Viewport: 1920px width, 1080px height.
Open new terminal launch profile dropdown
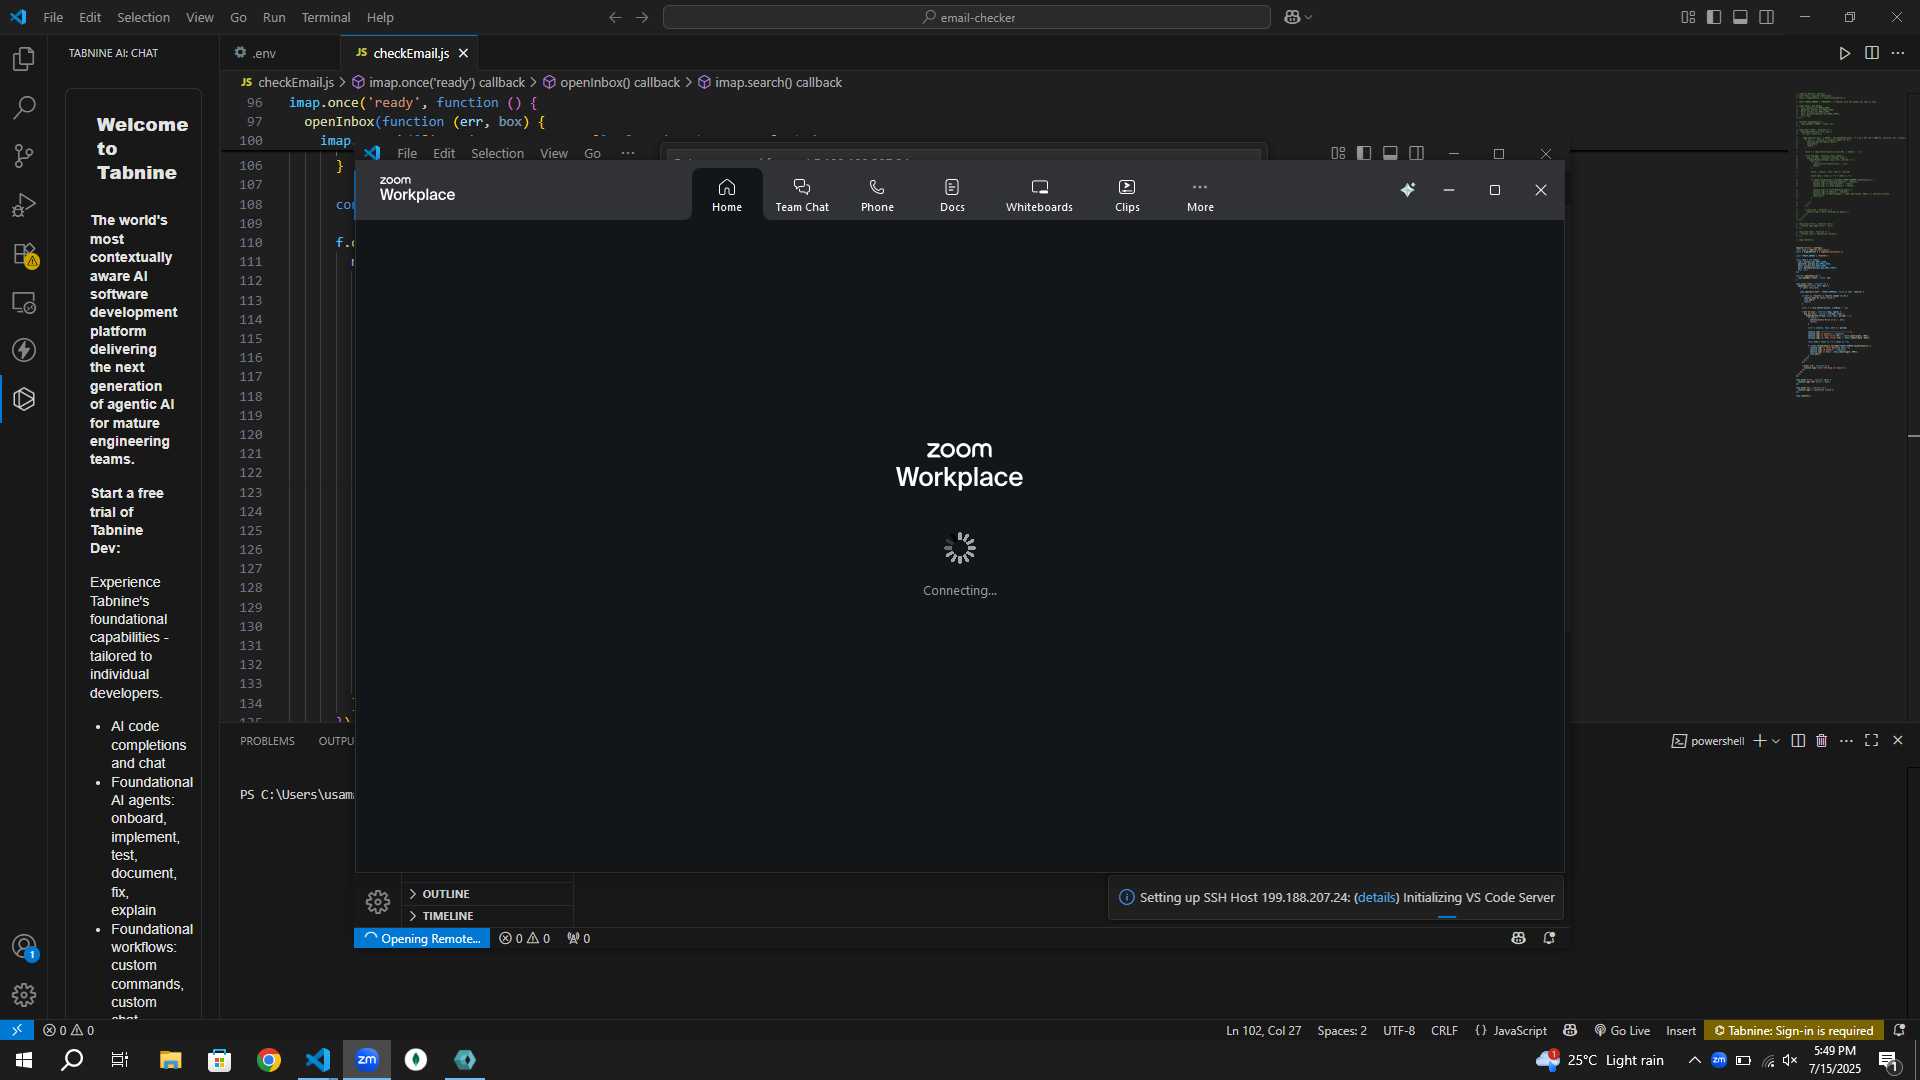[1776, 741]
